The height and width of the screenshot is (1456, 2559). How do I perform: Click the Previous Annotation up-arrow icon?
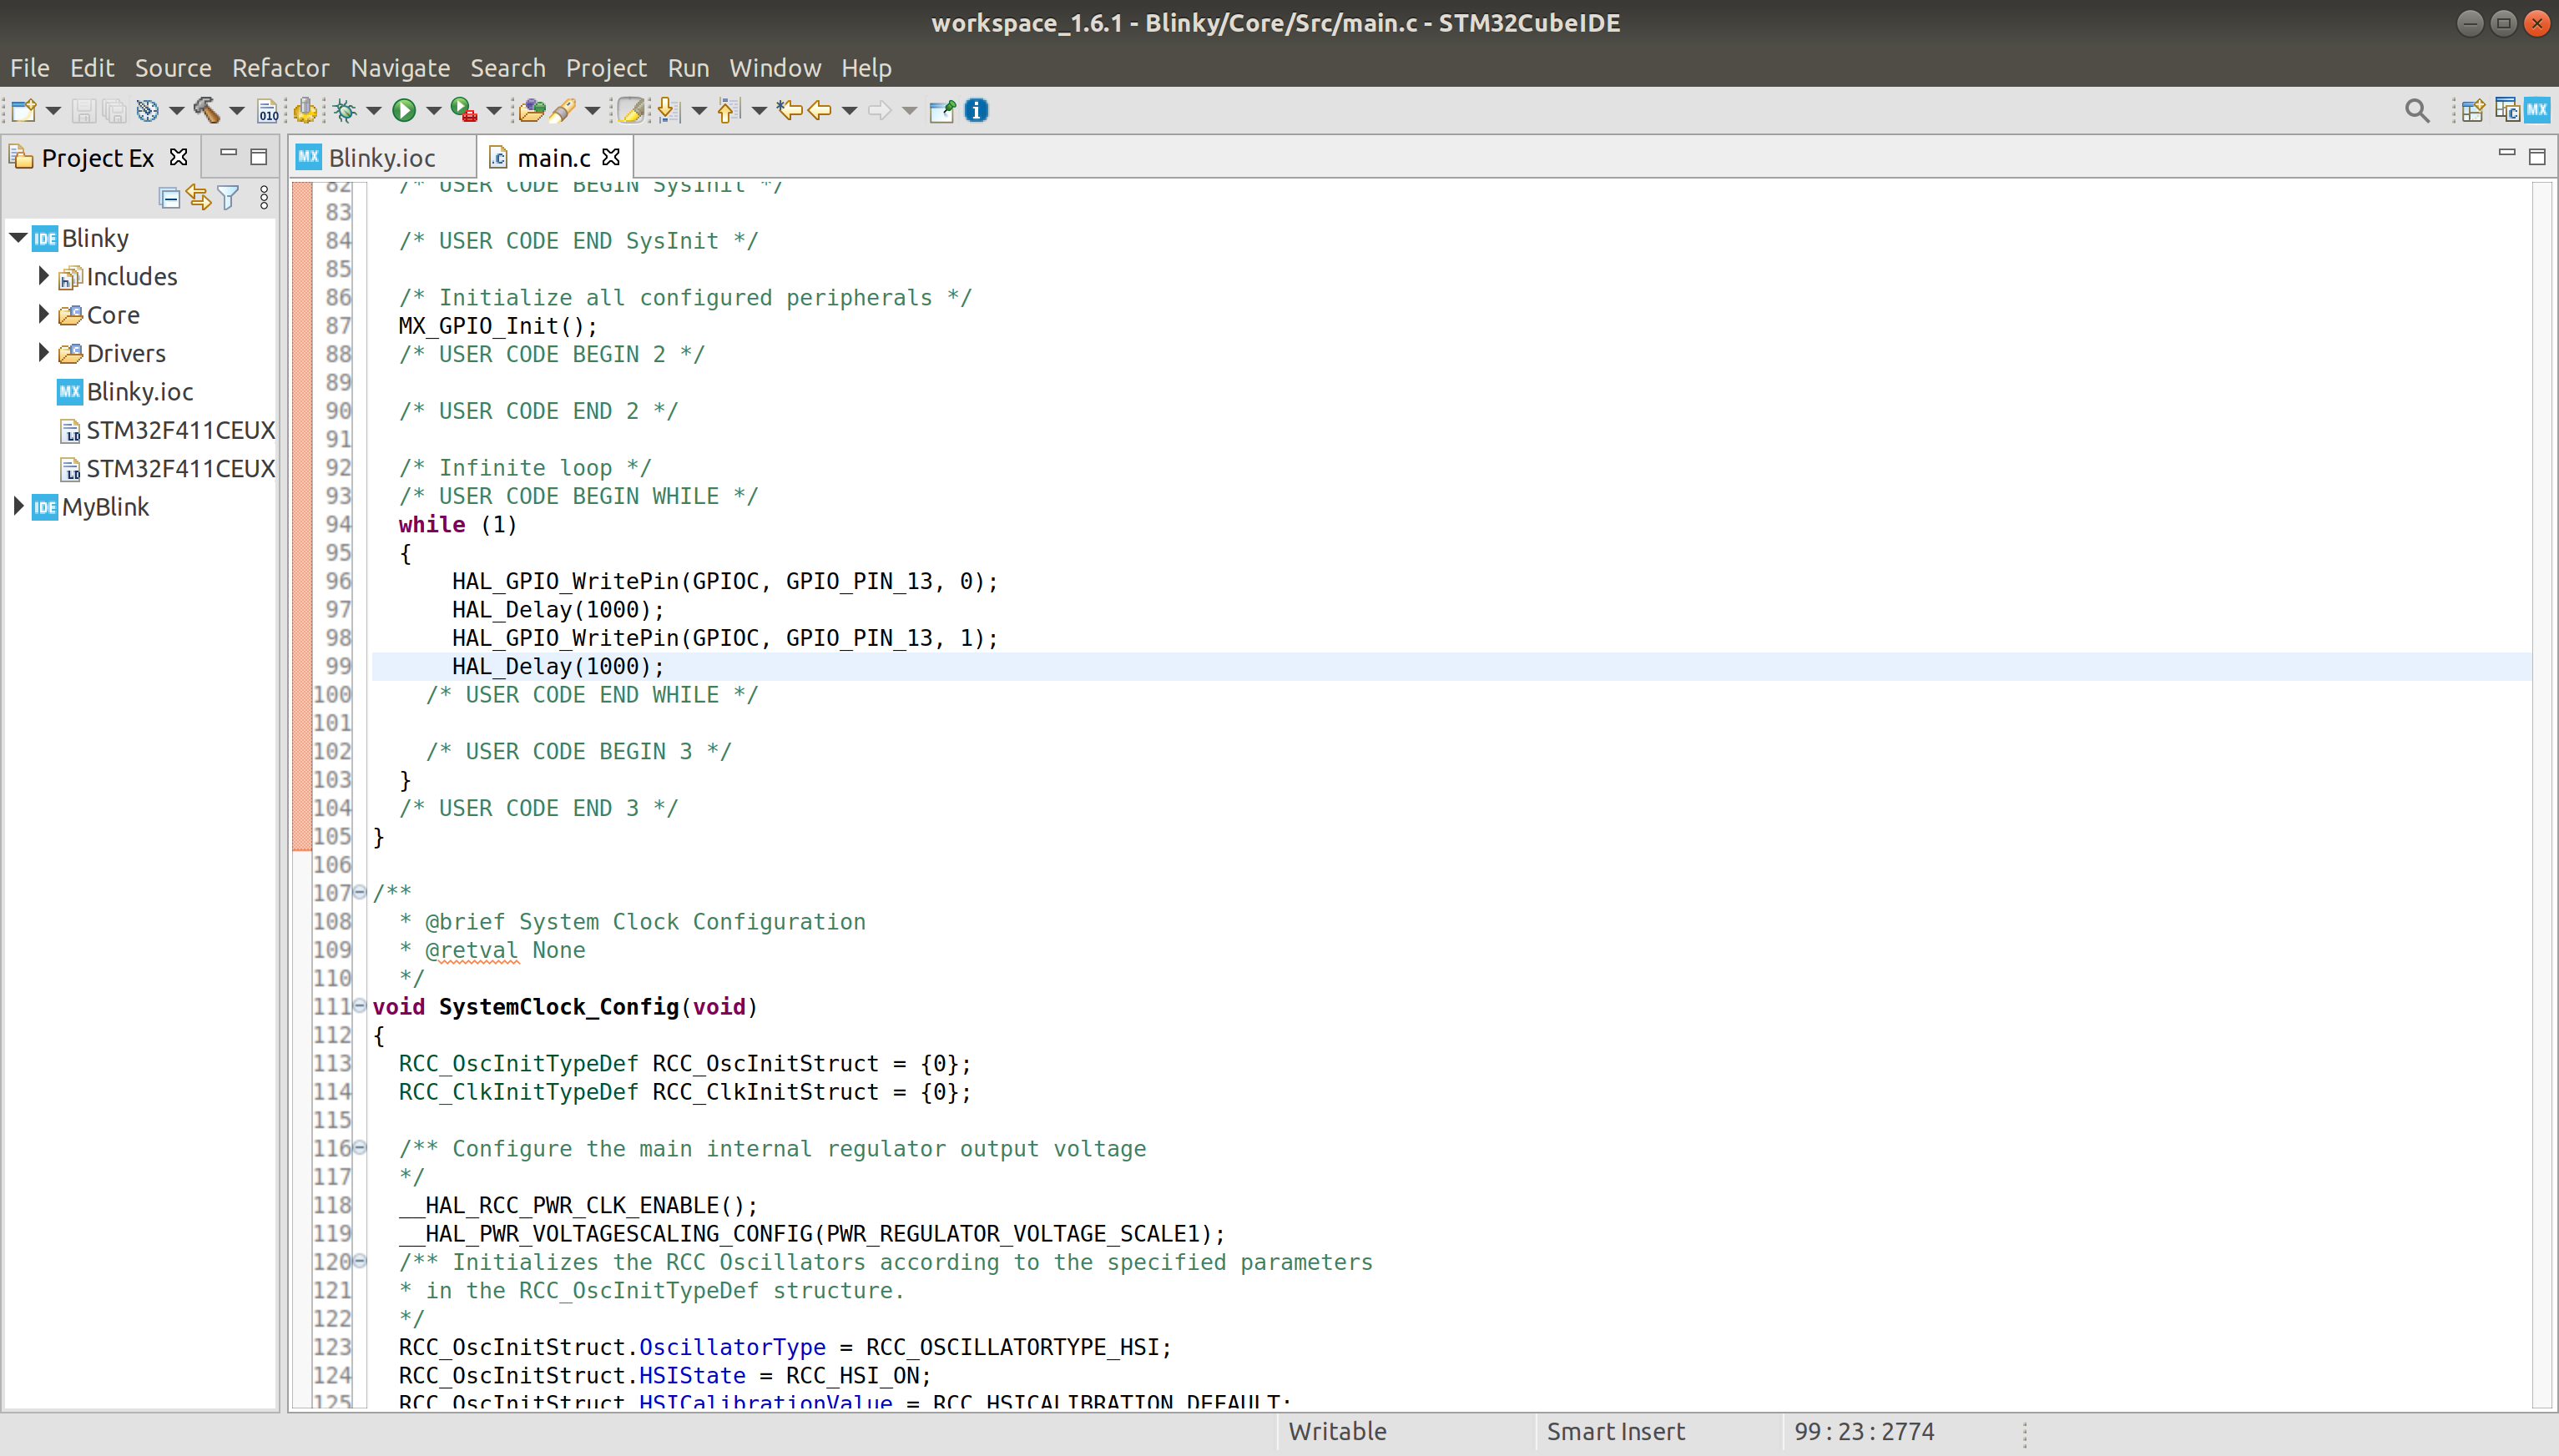(729, 110)
